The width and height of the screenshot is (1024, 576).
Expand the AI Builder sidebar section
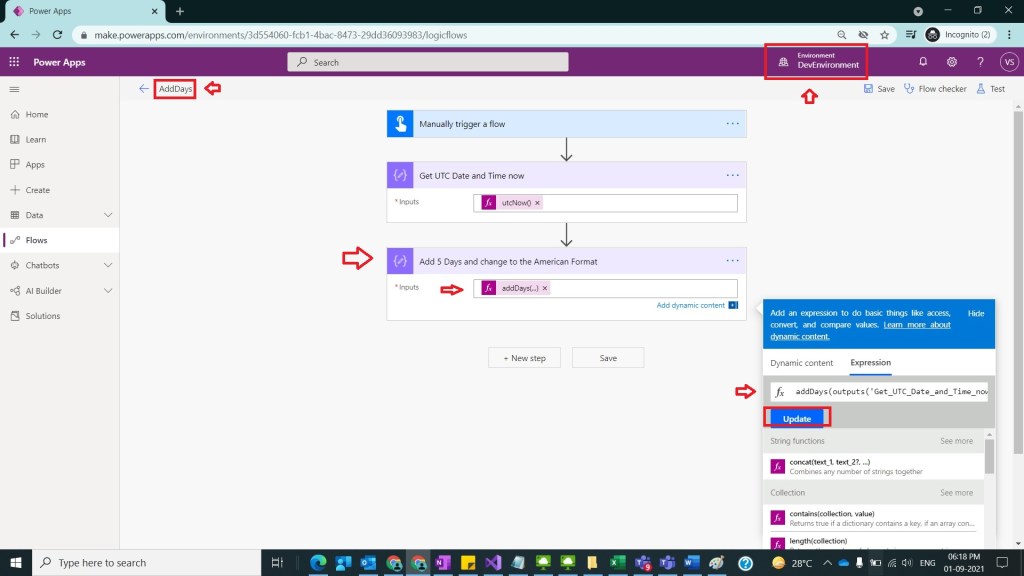107,291
